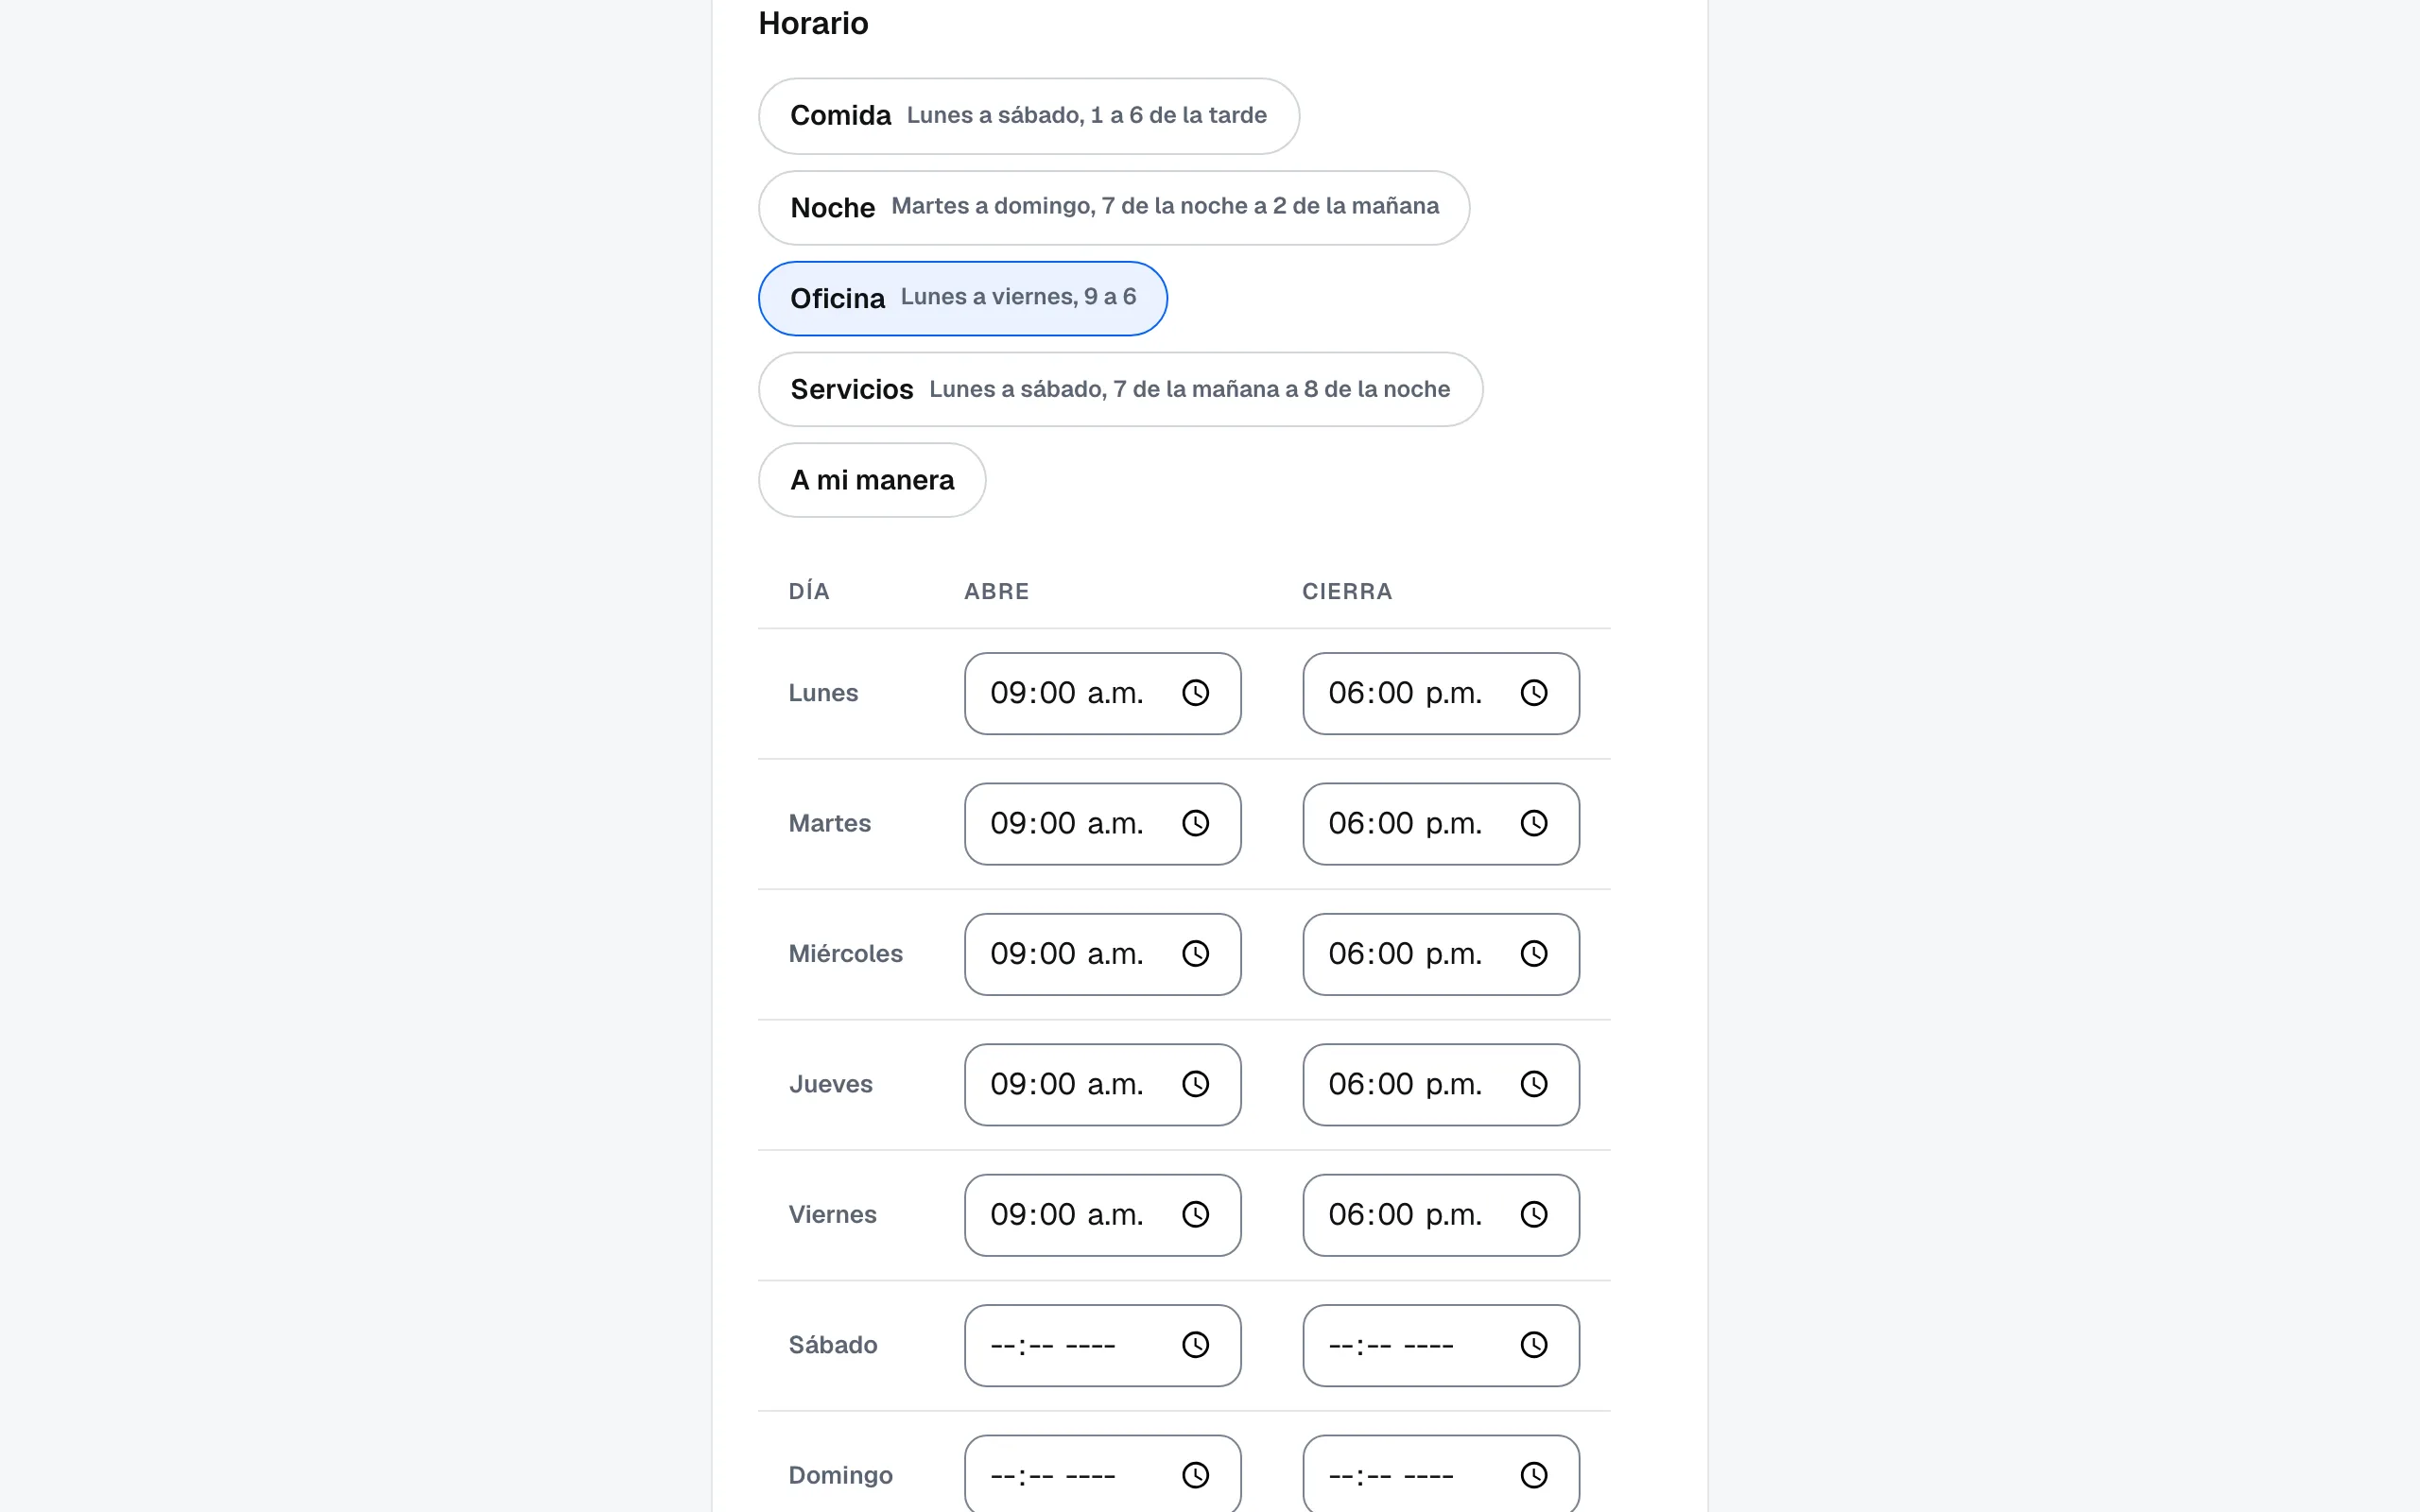Click the CIERRA column header
Screen dimensions: 2420x1512
click(1346, 591)
